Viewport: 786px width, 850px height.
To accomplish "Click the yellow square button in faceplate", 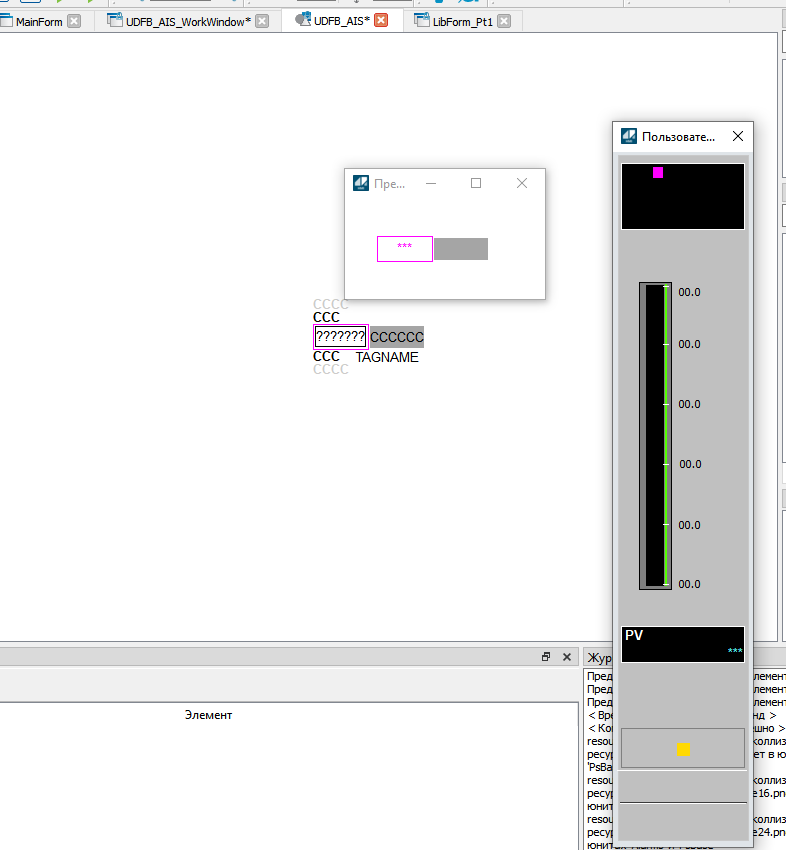I will pos(683,749).
